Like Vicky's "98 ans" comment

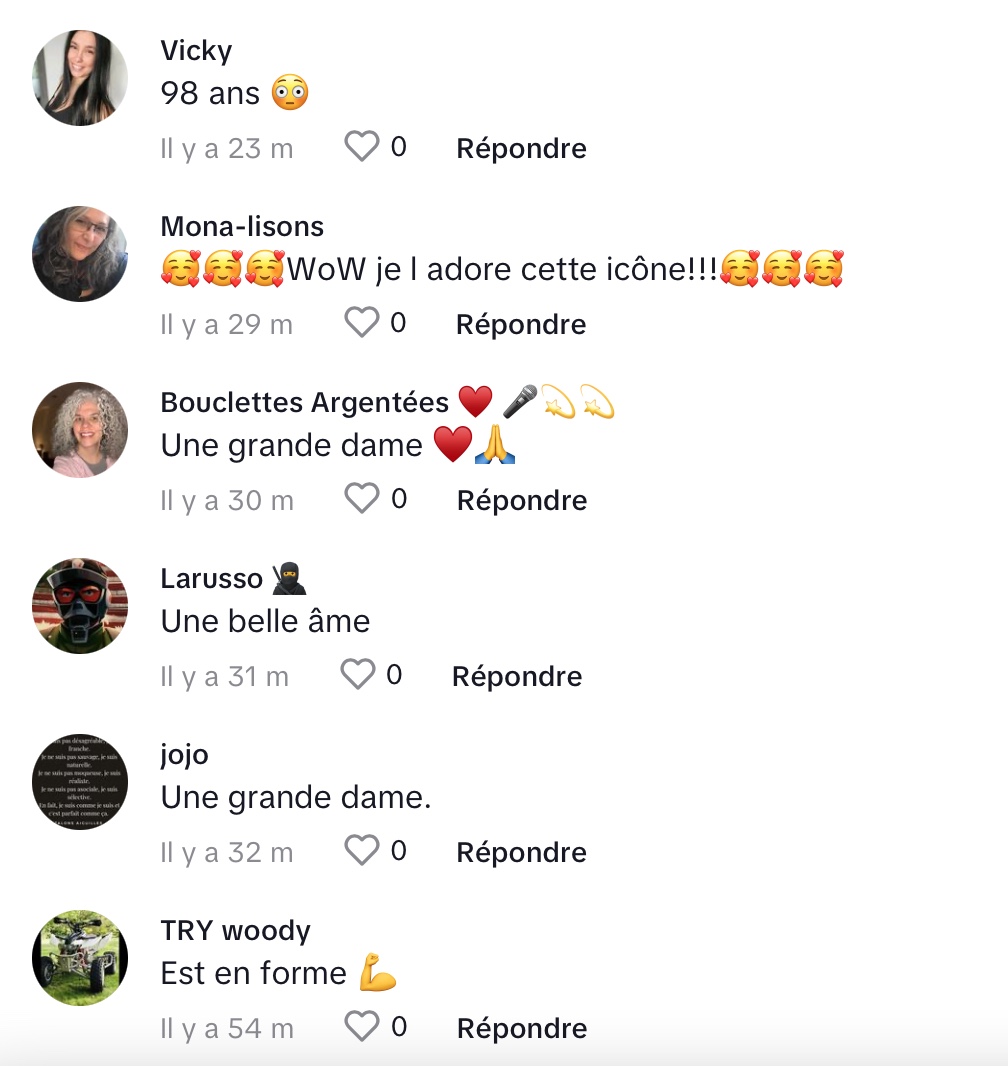pos(362,147)
